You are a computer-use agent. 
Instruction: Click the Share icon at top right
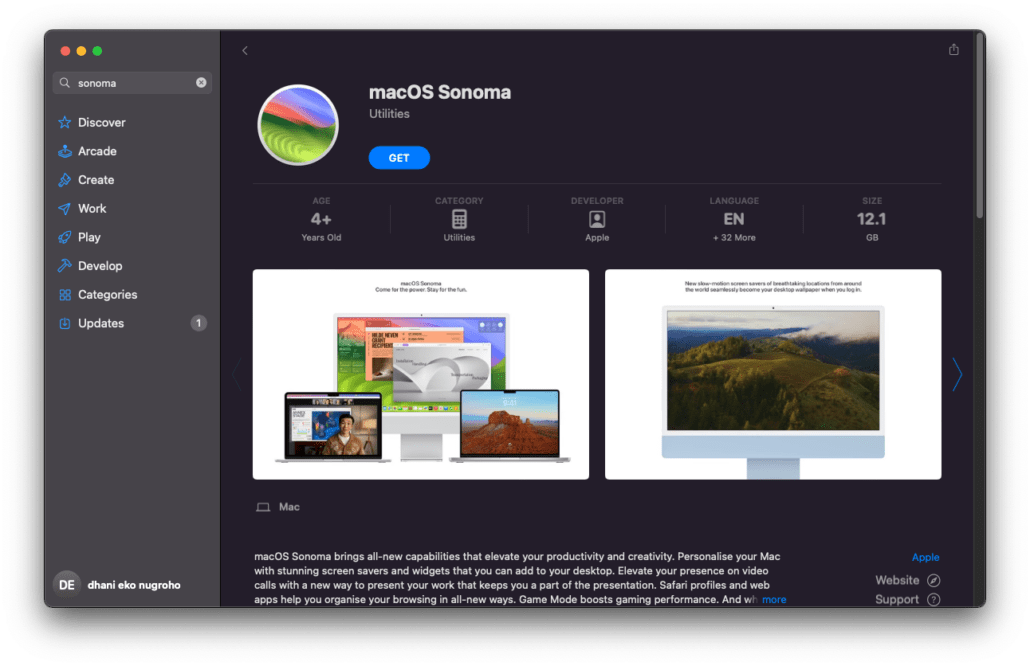pos(953,50)
